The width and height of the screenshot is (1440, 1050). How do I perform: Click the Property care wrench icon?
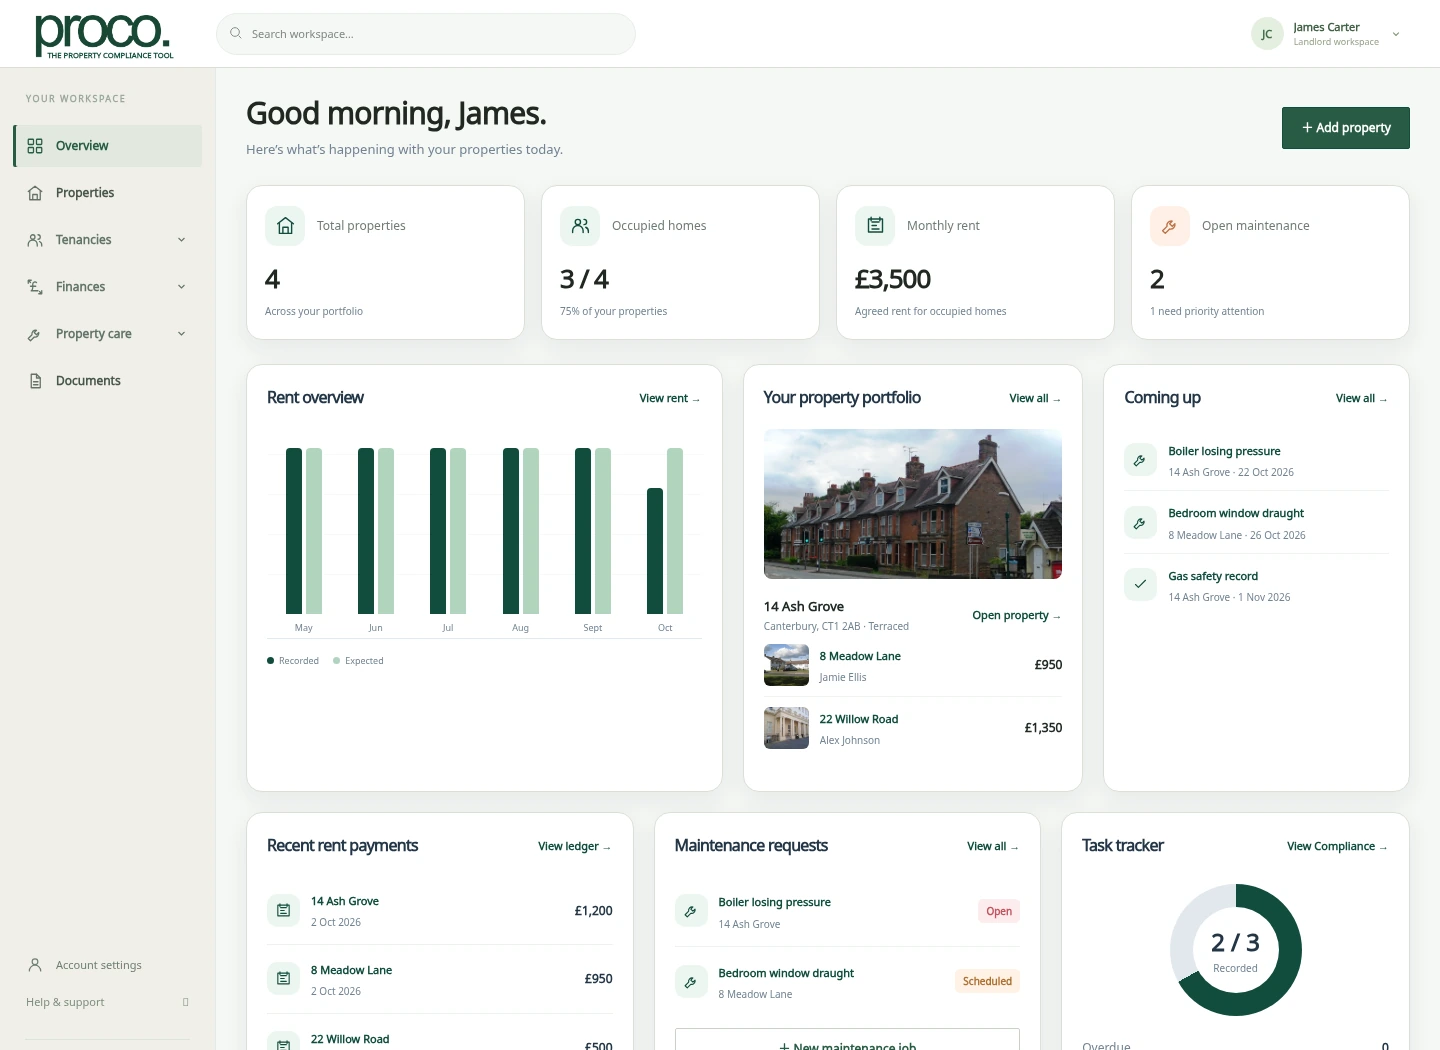coord(35,334)
